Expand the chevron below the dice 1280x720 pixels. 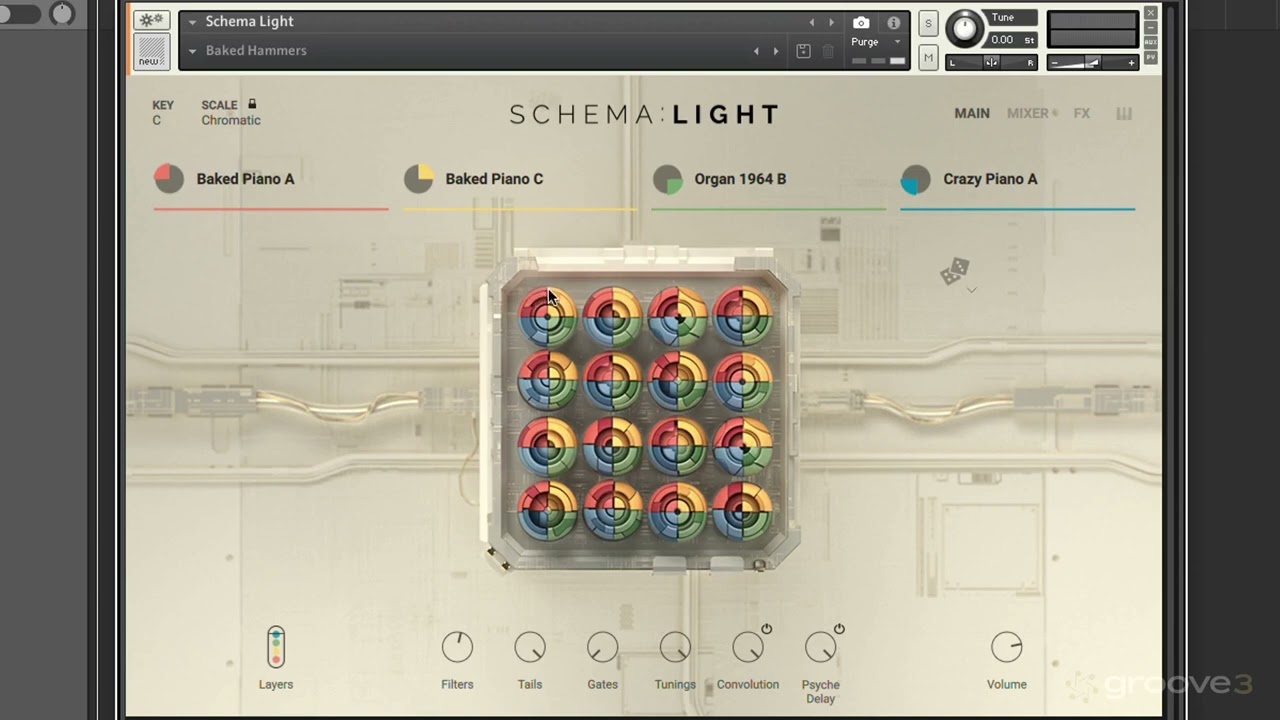971,290
